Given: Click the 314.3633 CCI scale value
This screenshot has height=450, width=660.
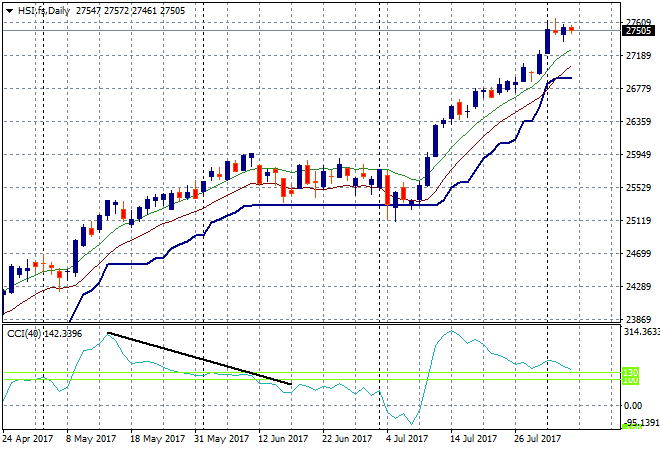Looking at the screenshot, I should [640, 331].
